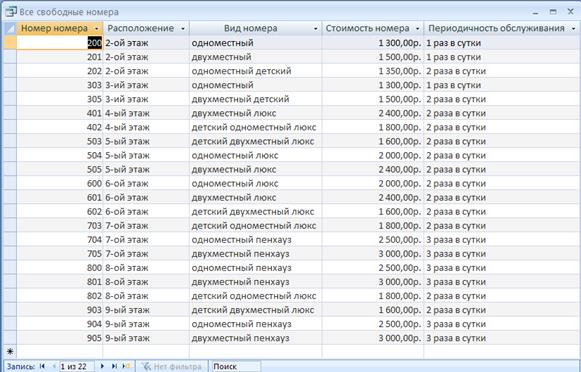Click 2 раза в сутки in room 601 row
Image resolution: width=581 pixels, height=372 pixels.
(x=502, y=197)
